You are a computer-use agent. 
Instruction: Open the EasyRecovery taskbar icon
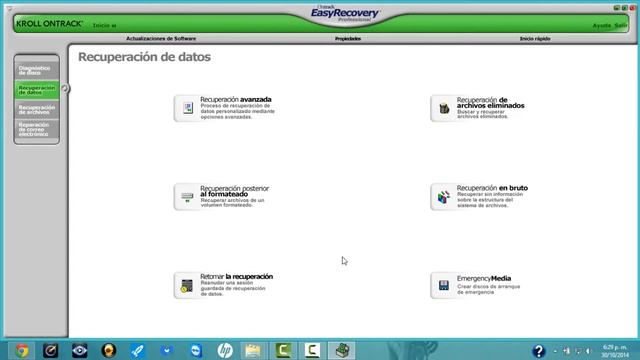coord(342,351)
